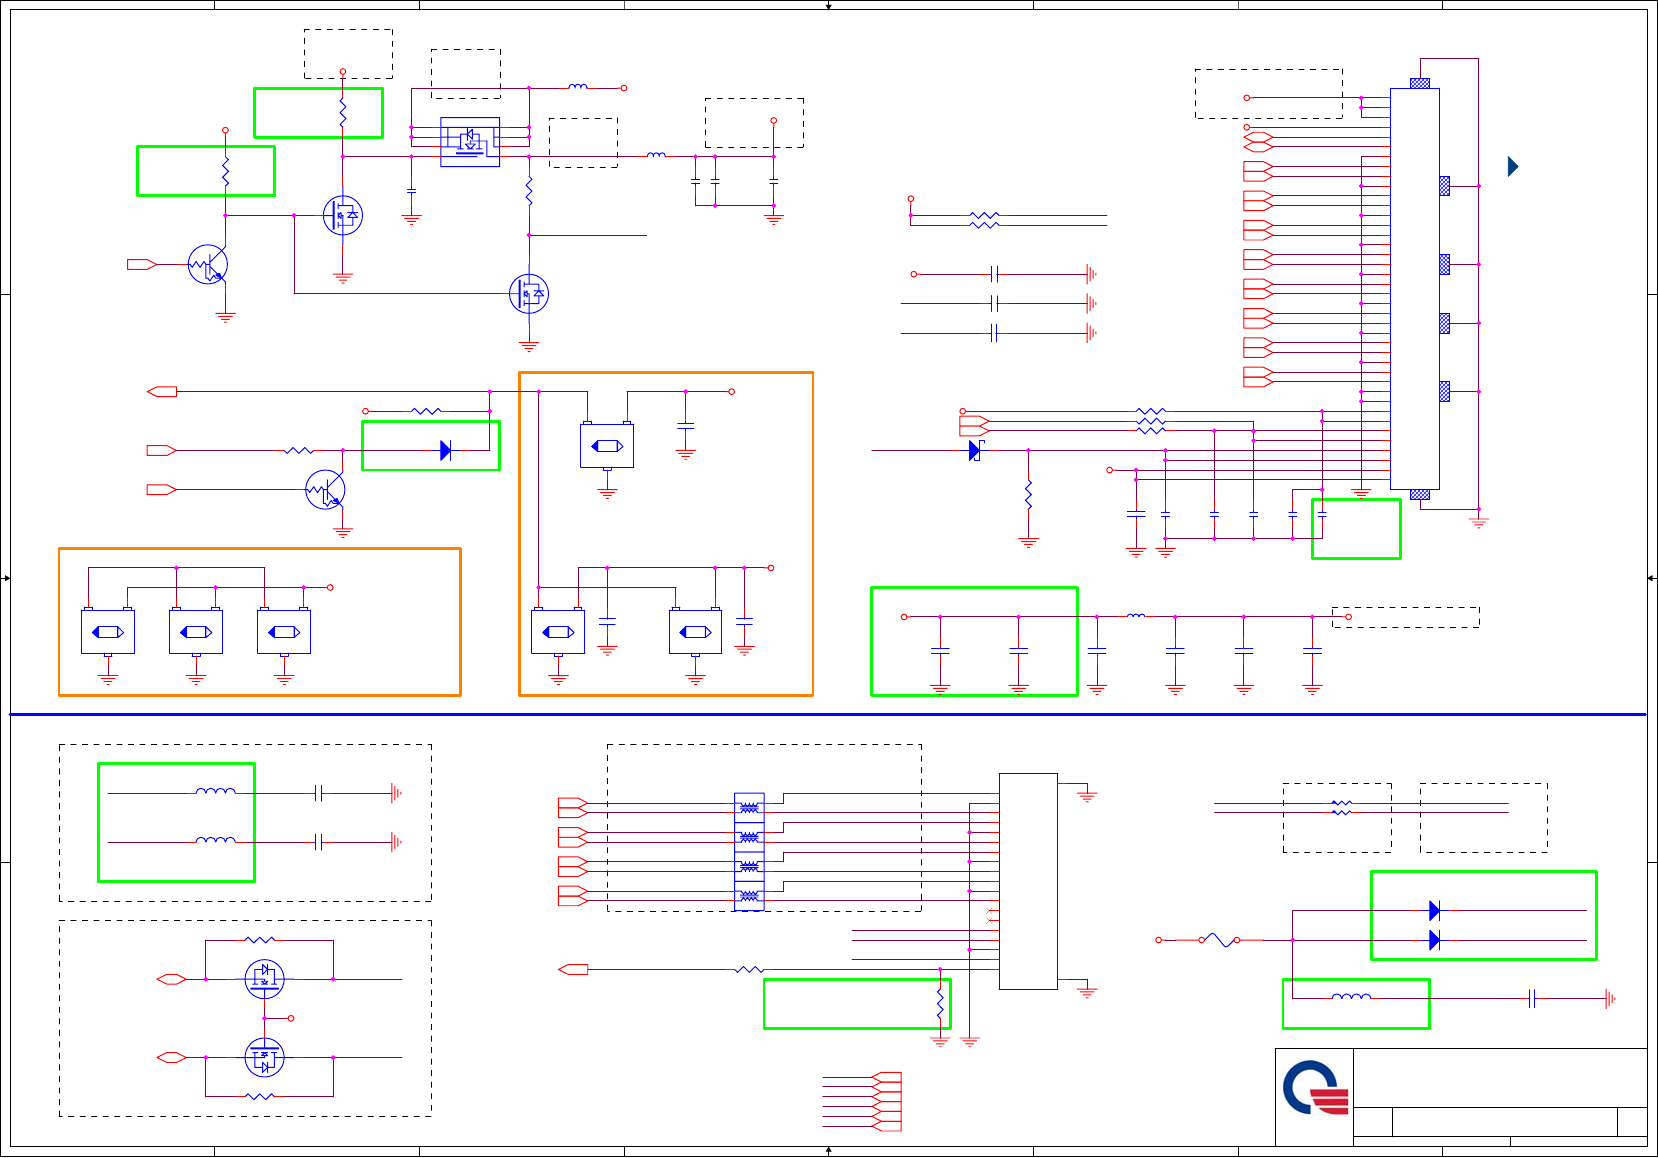Click the tall connector body at top right

click(1415, 289)
